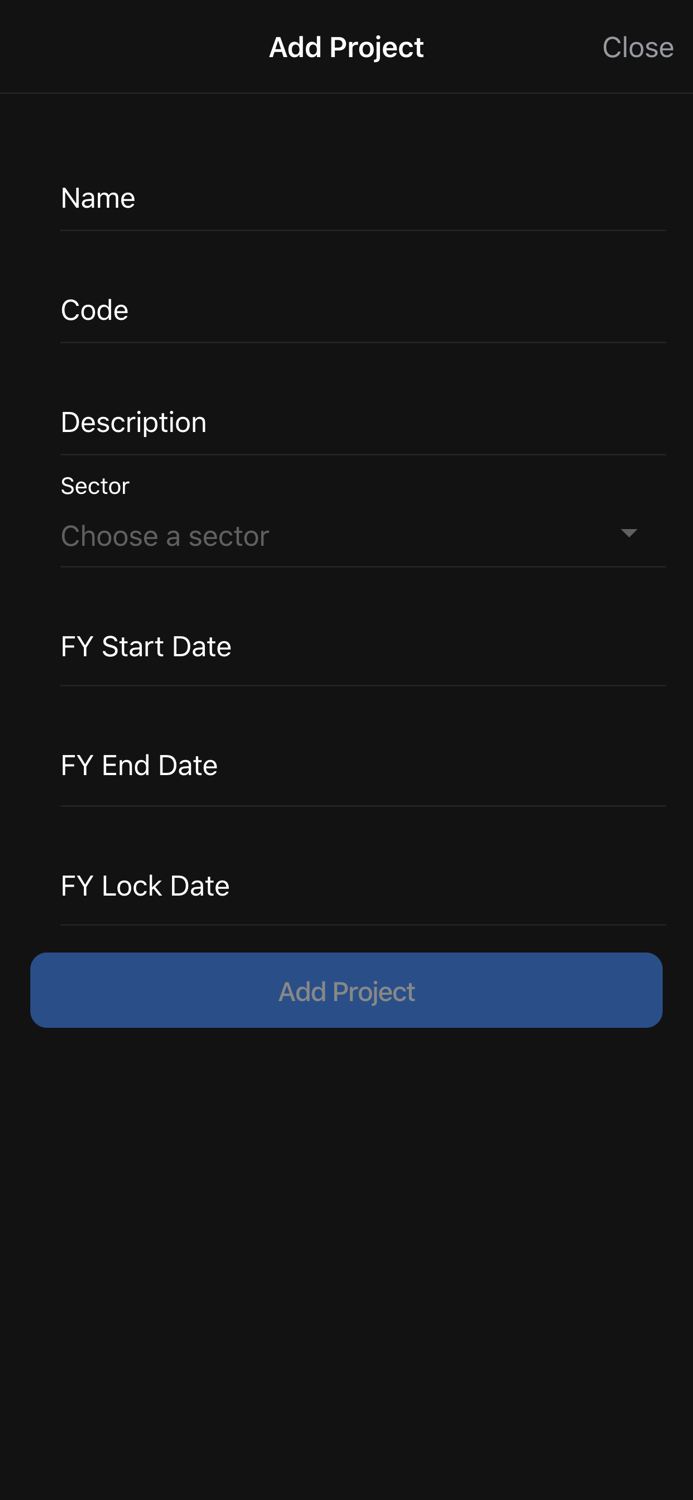The height and width of the screenshot is (1500, 693).
Task: Open the Choose a sector dropdown
Action: coord(350,536)
